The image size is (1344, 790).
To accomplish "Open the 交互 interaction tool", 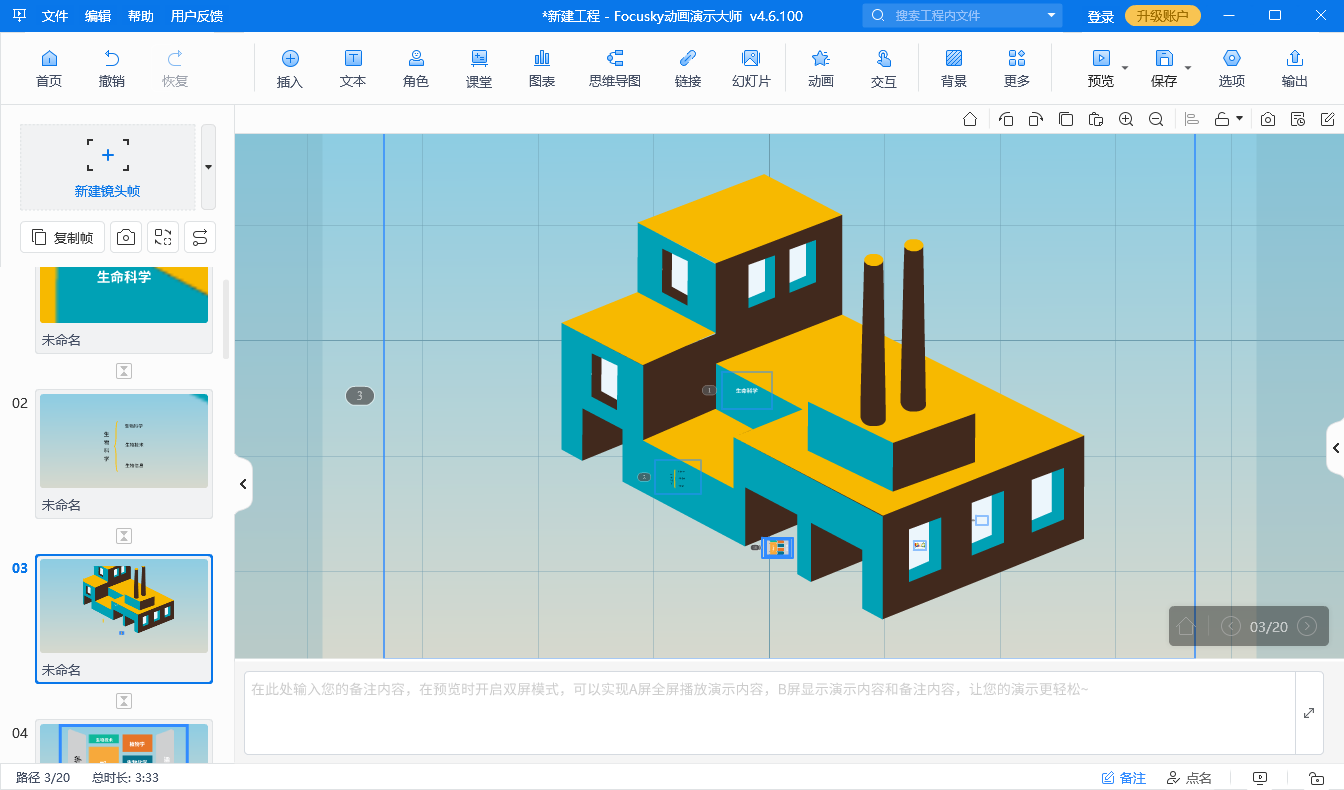I will click(x=884, y=68).
